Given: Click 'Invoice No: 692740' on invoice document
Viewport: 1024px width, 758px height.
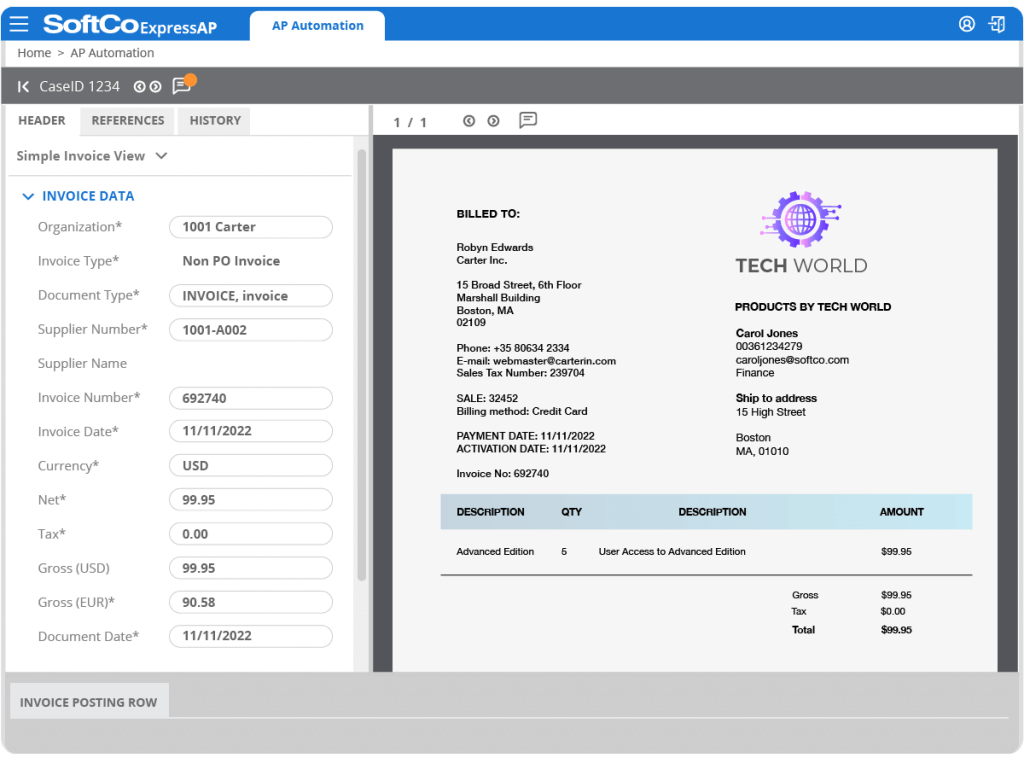Looking at the screenshot, I should (x=502, y=473).
